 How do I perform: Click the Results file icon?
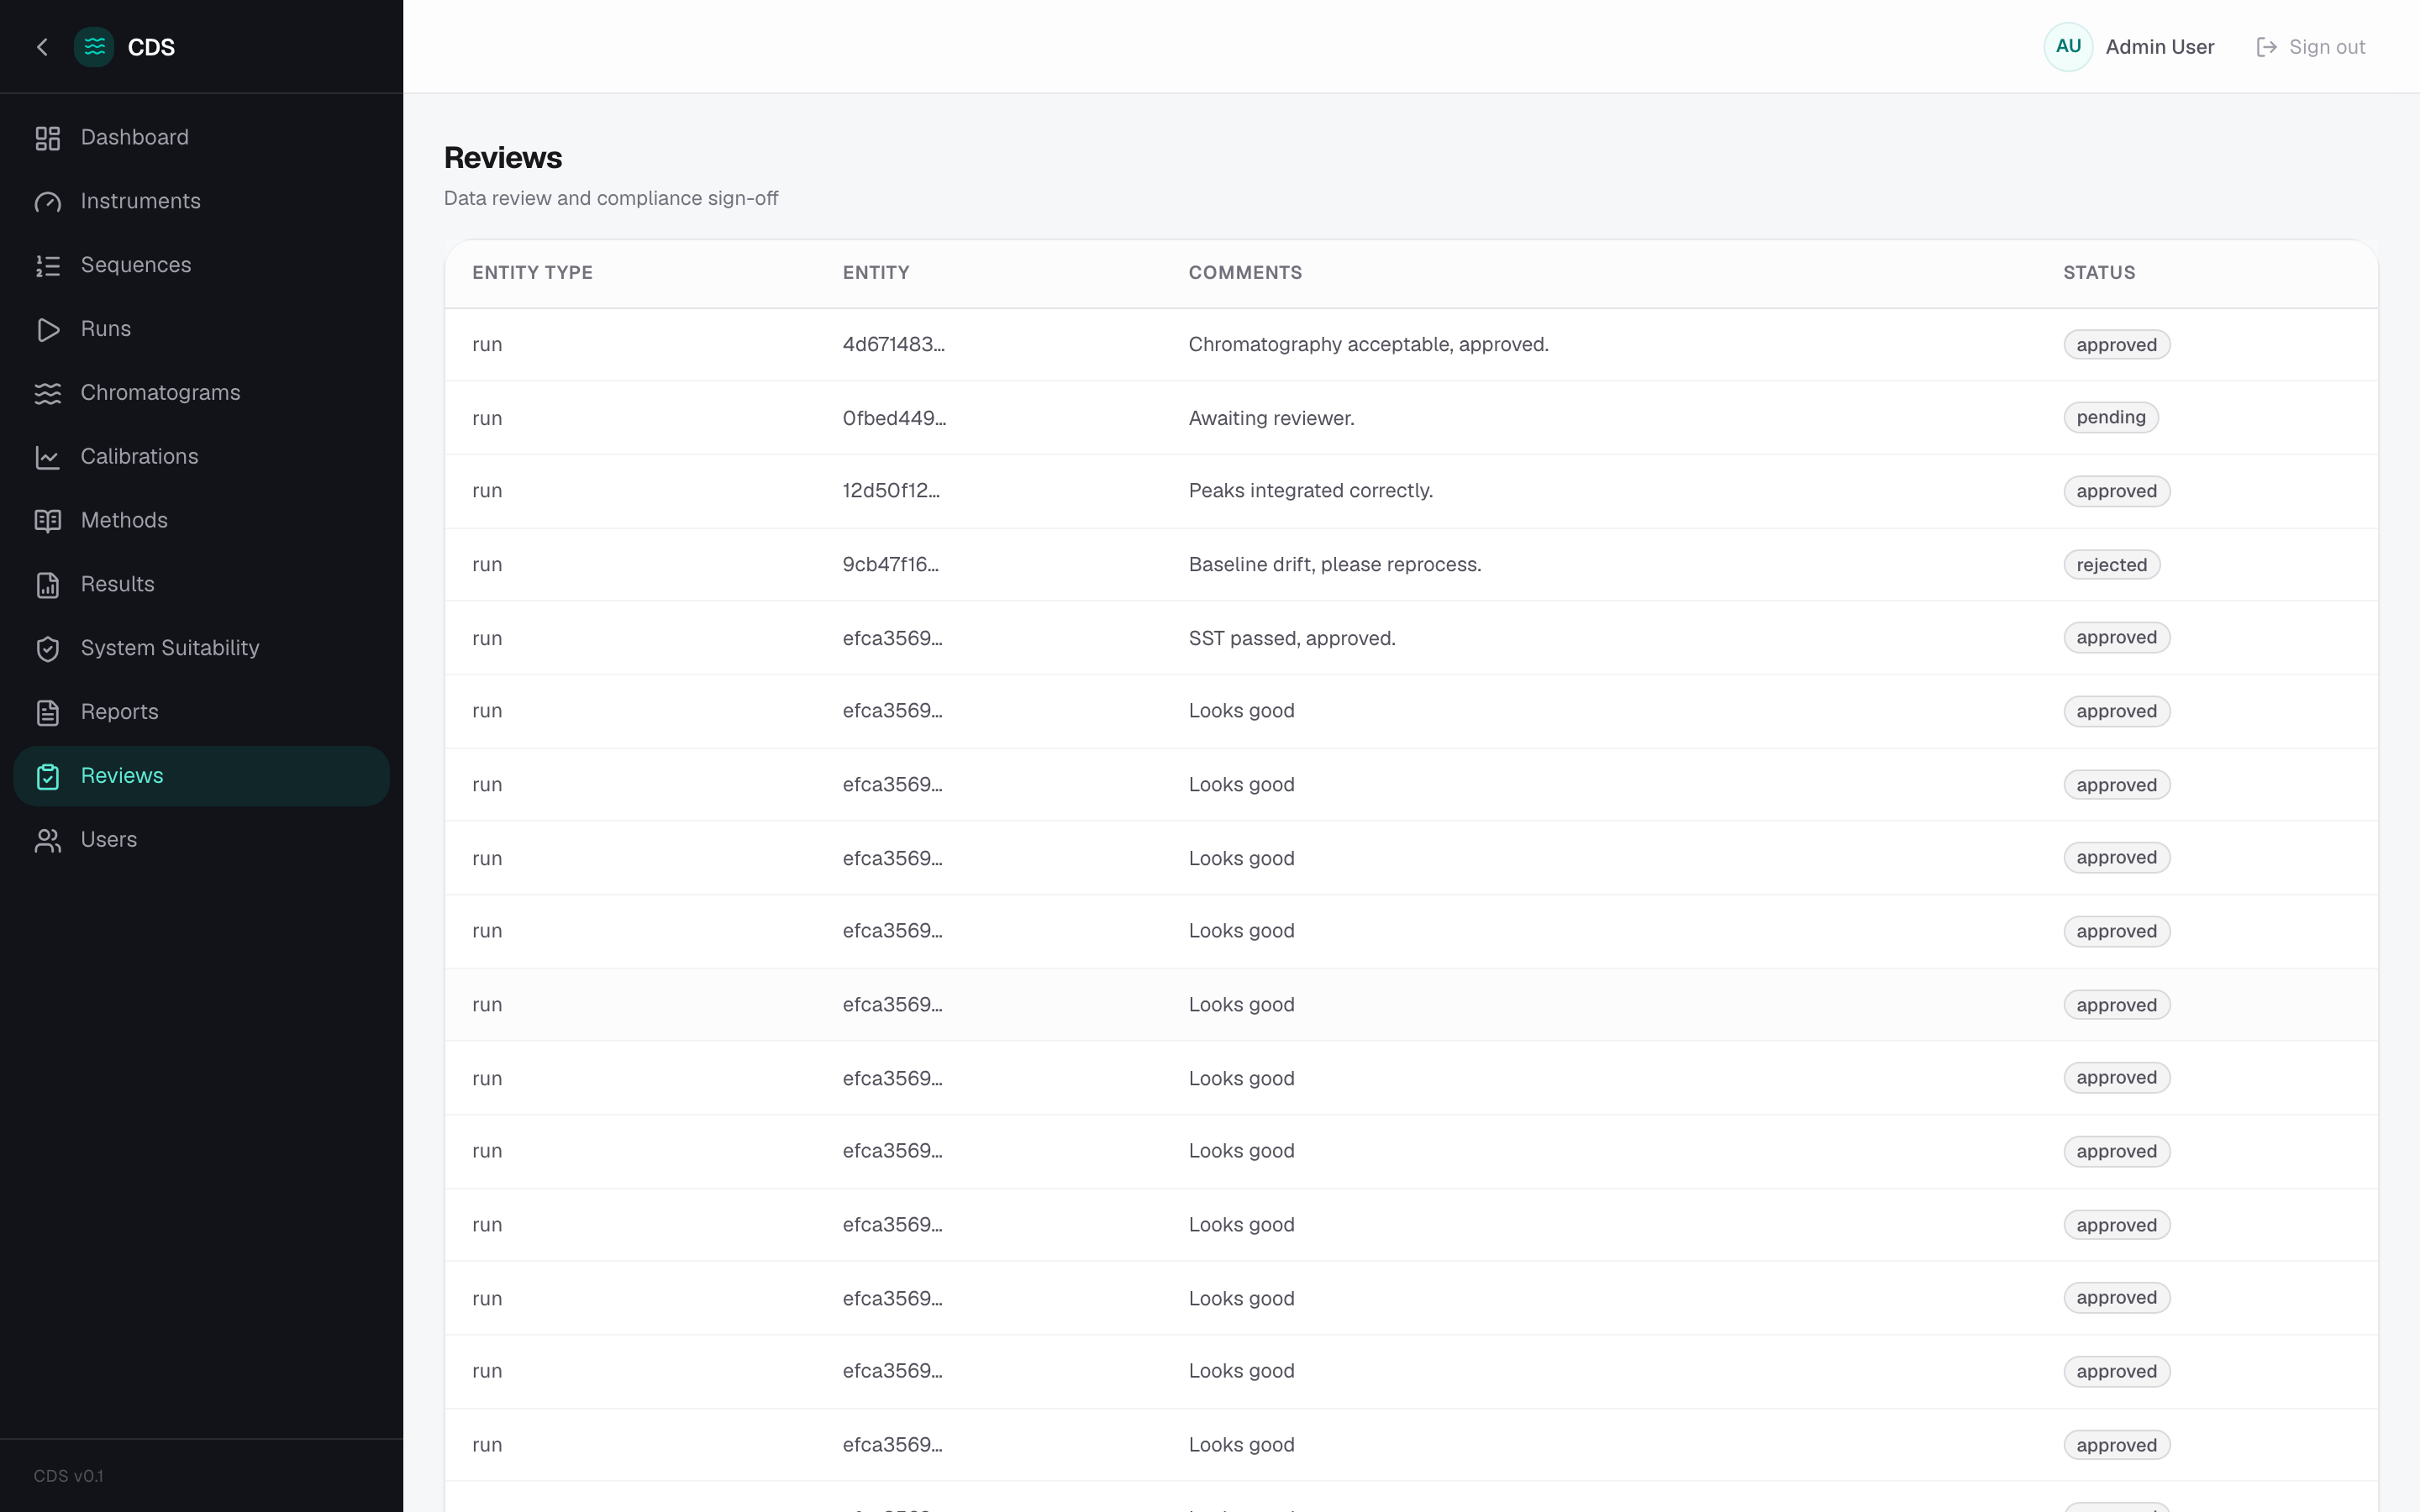[48, 585]
